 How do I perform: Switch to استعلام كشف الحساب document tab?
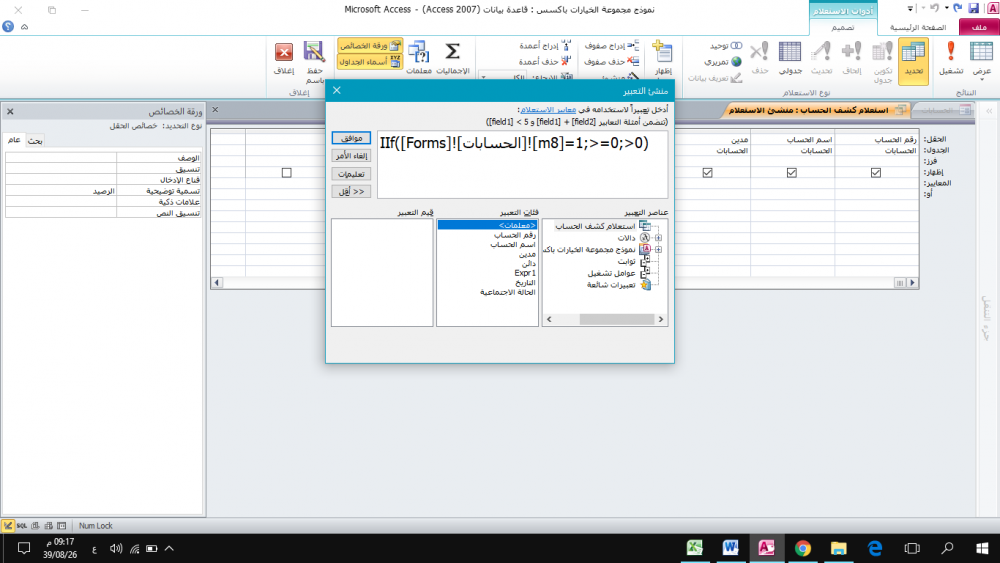click(x=814, y=110)
